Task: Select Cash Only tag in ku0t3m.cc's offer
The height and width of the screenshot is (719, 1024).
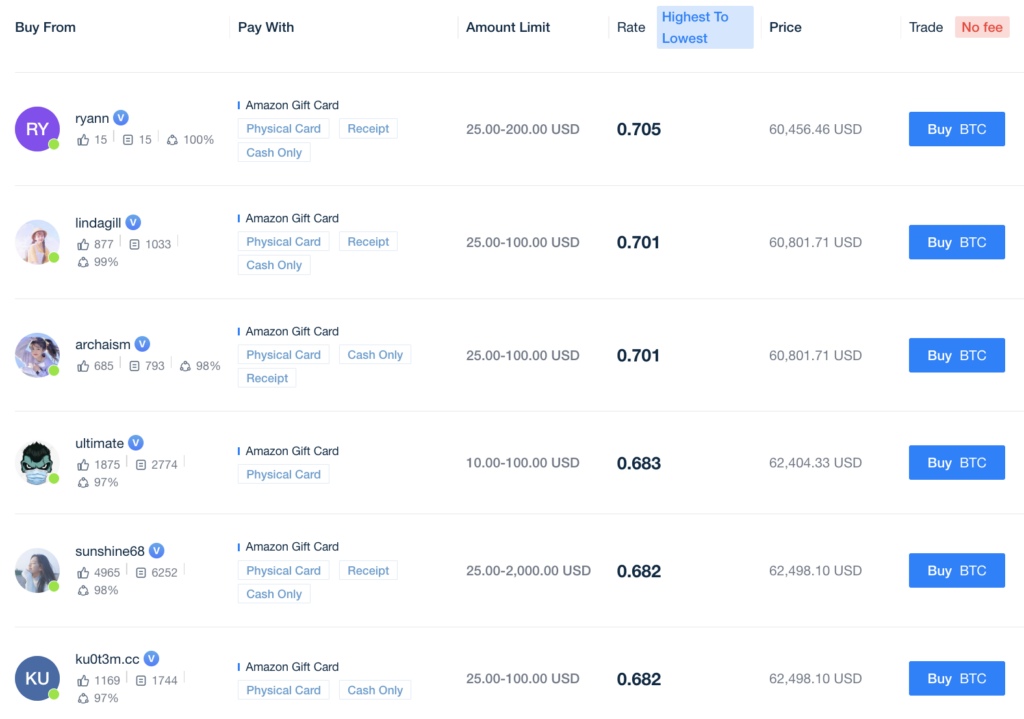Action: coord(375,690)
